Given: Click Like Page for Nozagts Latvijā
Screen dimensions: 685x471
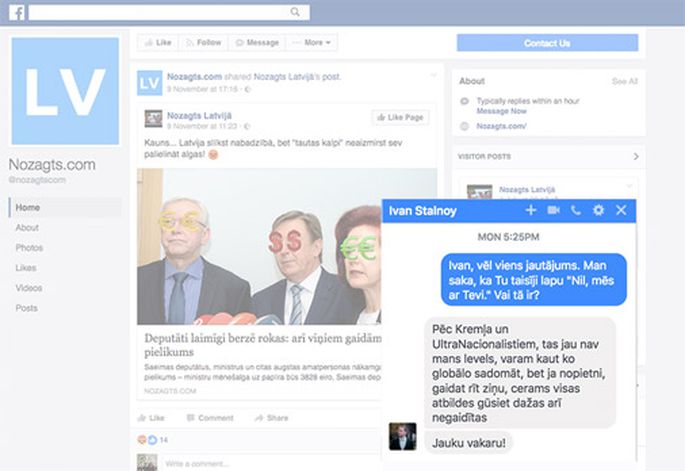Looking at the screenshot, I should tap(401, 117).
